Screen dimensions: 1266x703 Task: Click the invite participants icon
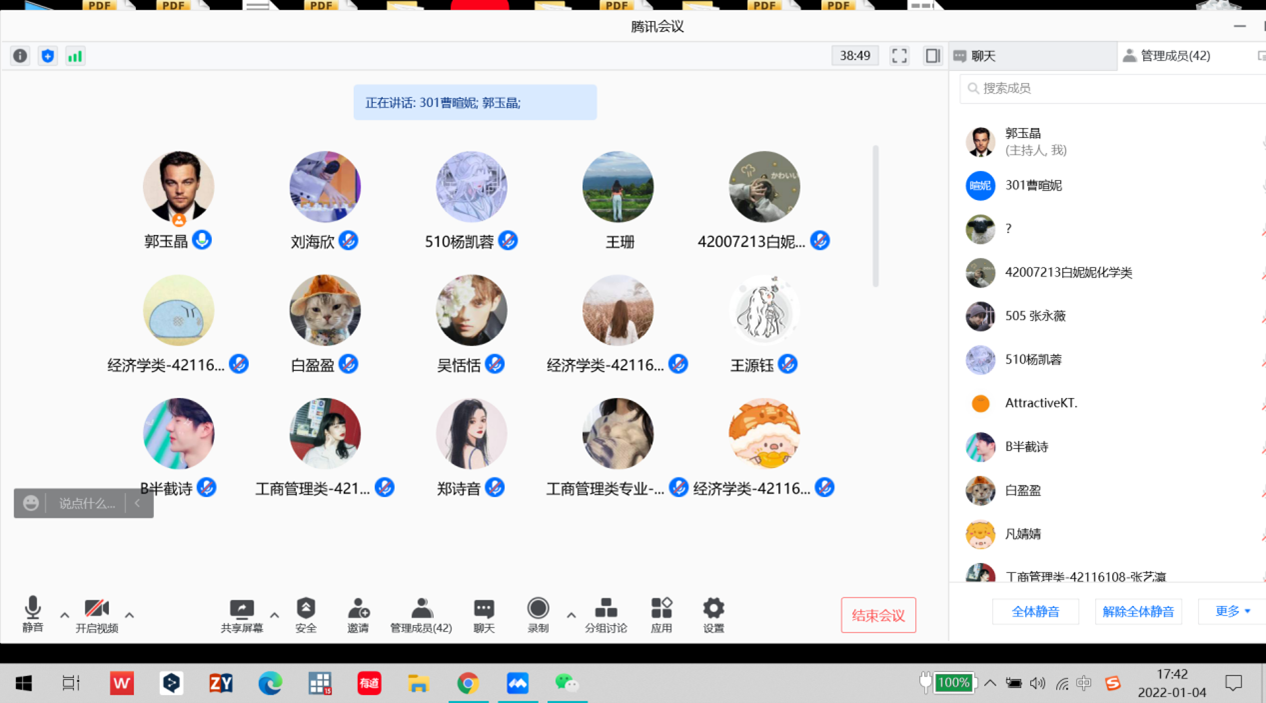click(x=358, y=610)
